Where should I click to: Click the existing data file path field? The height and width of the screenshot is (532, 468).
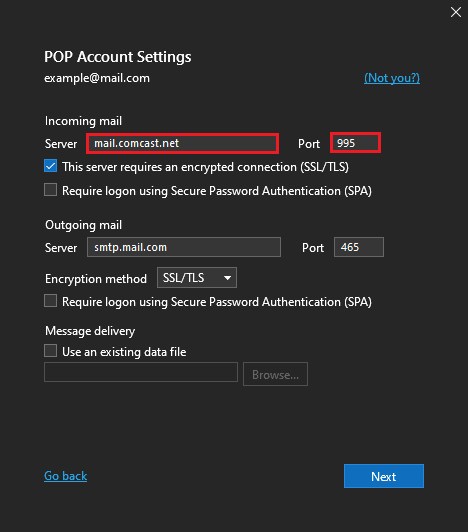click(141, 372)
